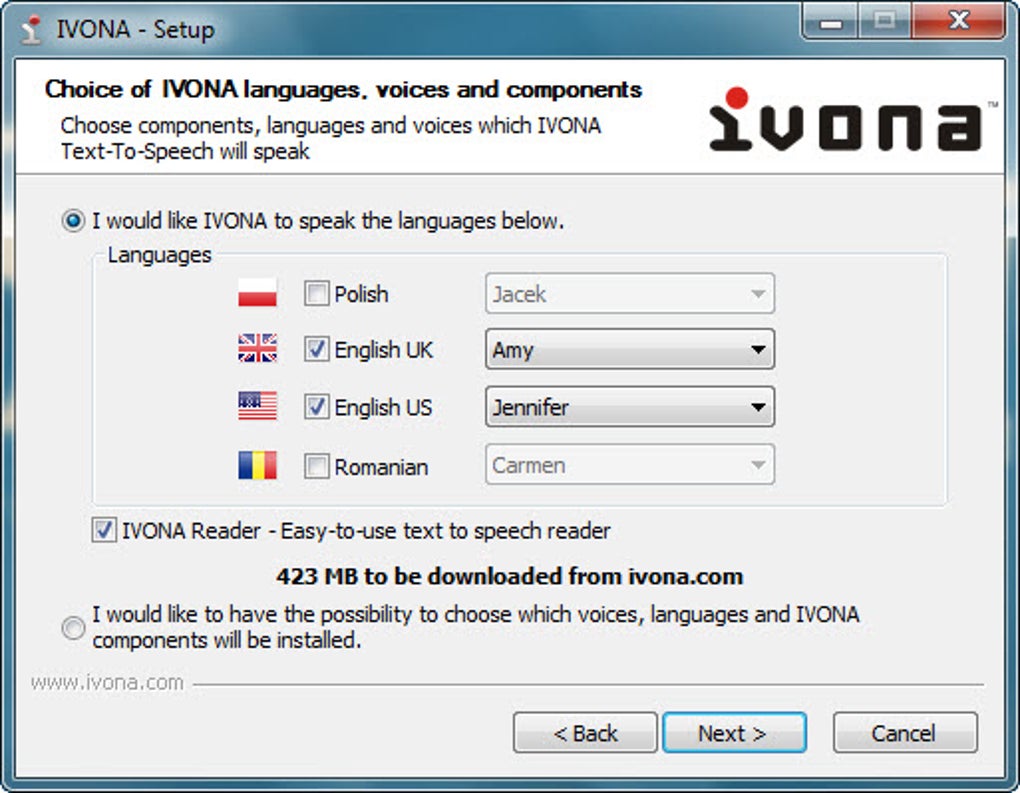Viewport: 1020px width, 793px height.
Task: Select the custom voices and components radio option
Action: coord(73,628)
